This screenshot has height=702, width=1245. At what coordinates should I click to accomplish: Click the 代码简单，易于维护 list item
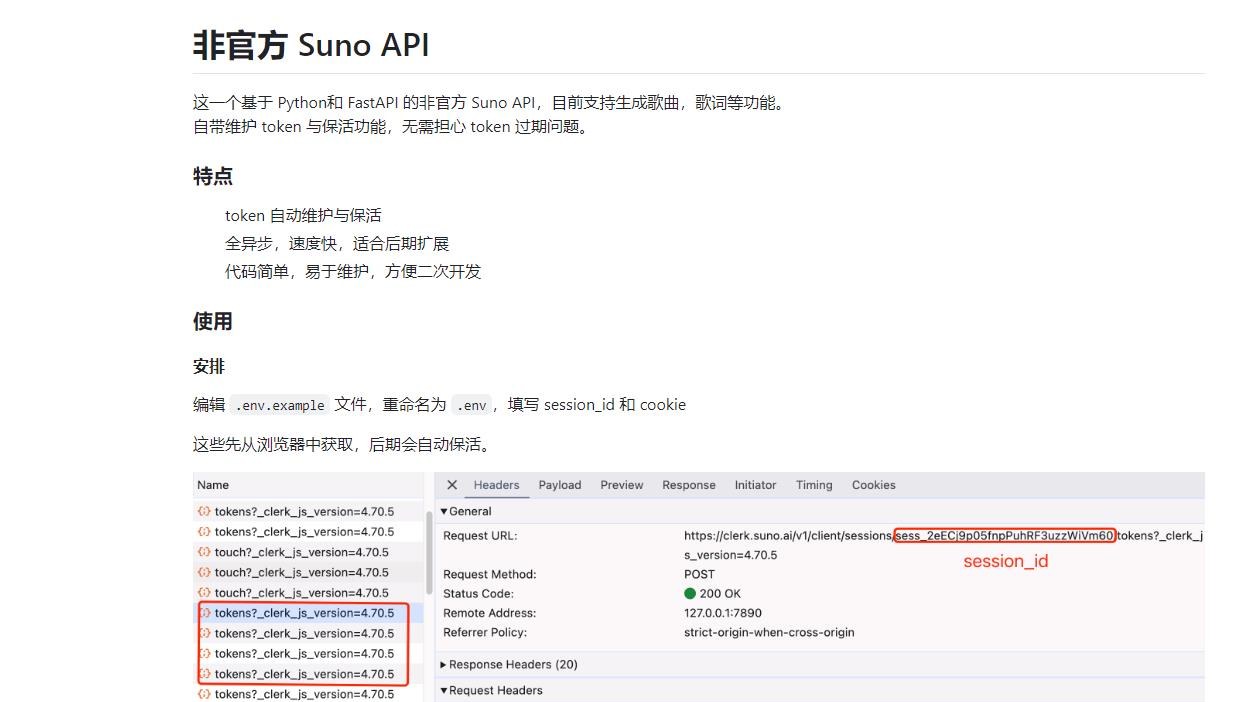[353, 272]
